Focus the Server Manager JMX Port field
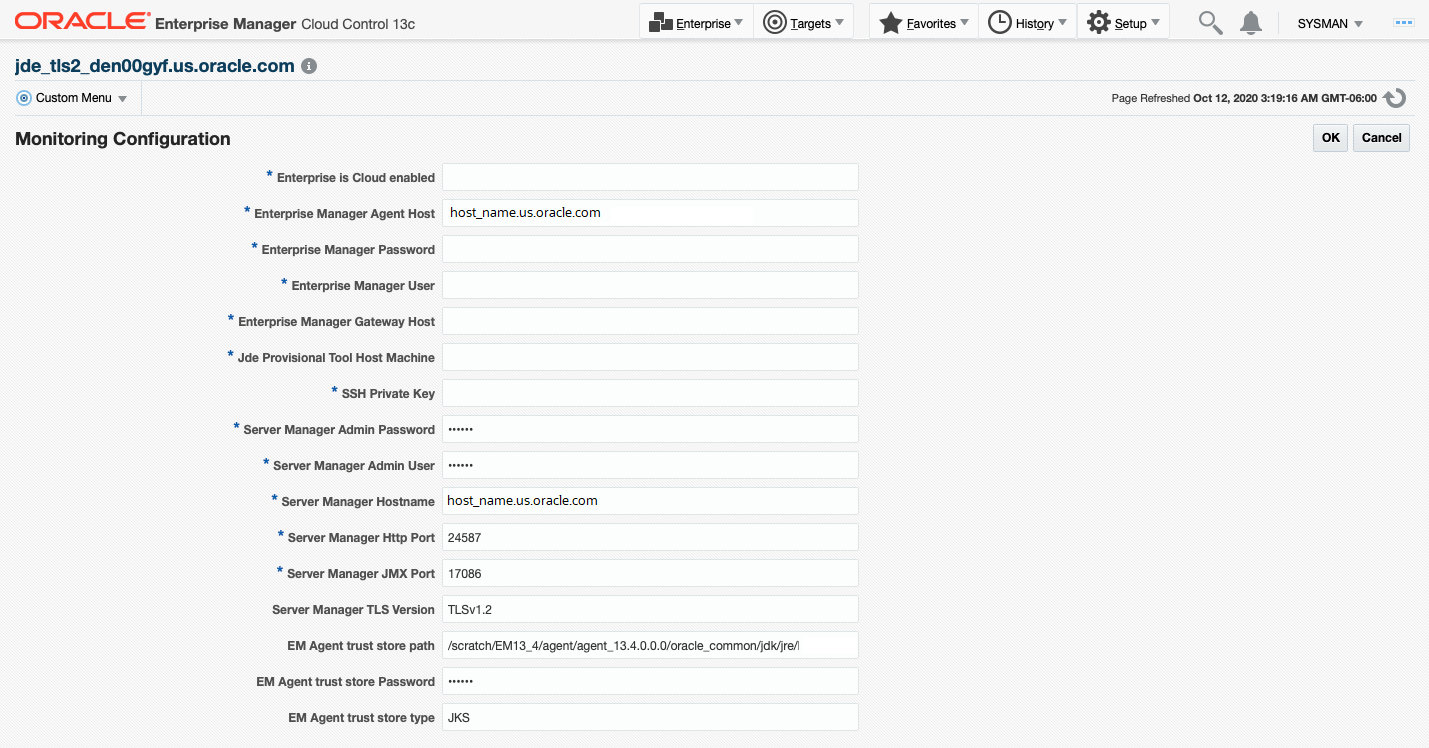The image size is (1429, 748). (x=650, y=573)
